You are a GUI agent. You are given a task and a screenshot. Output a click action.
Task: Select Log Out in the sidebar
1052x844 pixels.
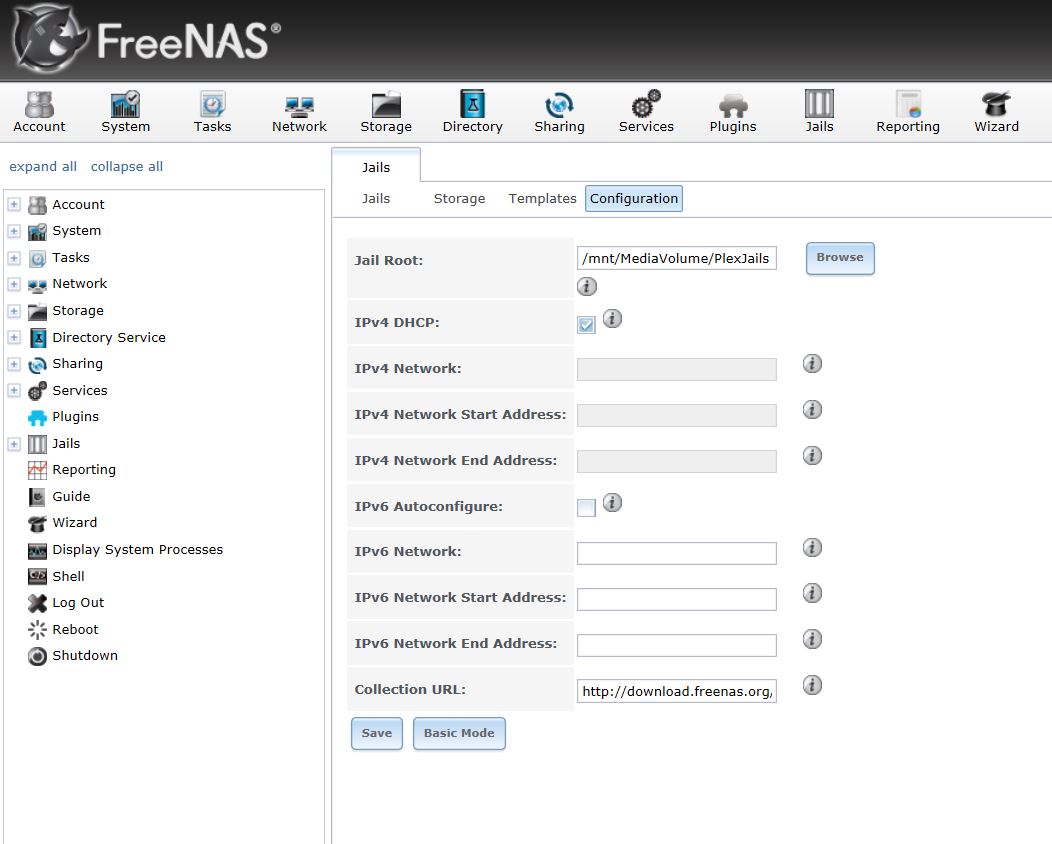coord(78,602)
